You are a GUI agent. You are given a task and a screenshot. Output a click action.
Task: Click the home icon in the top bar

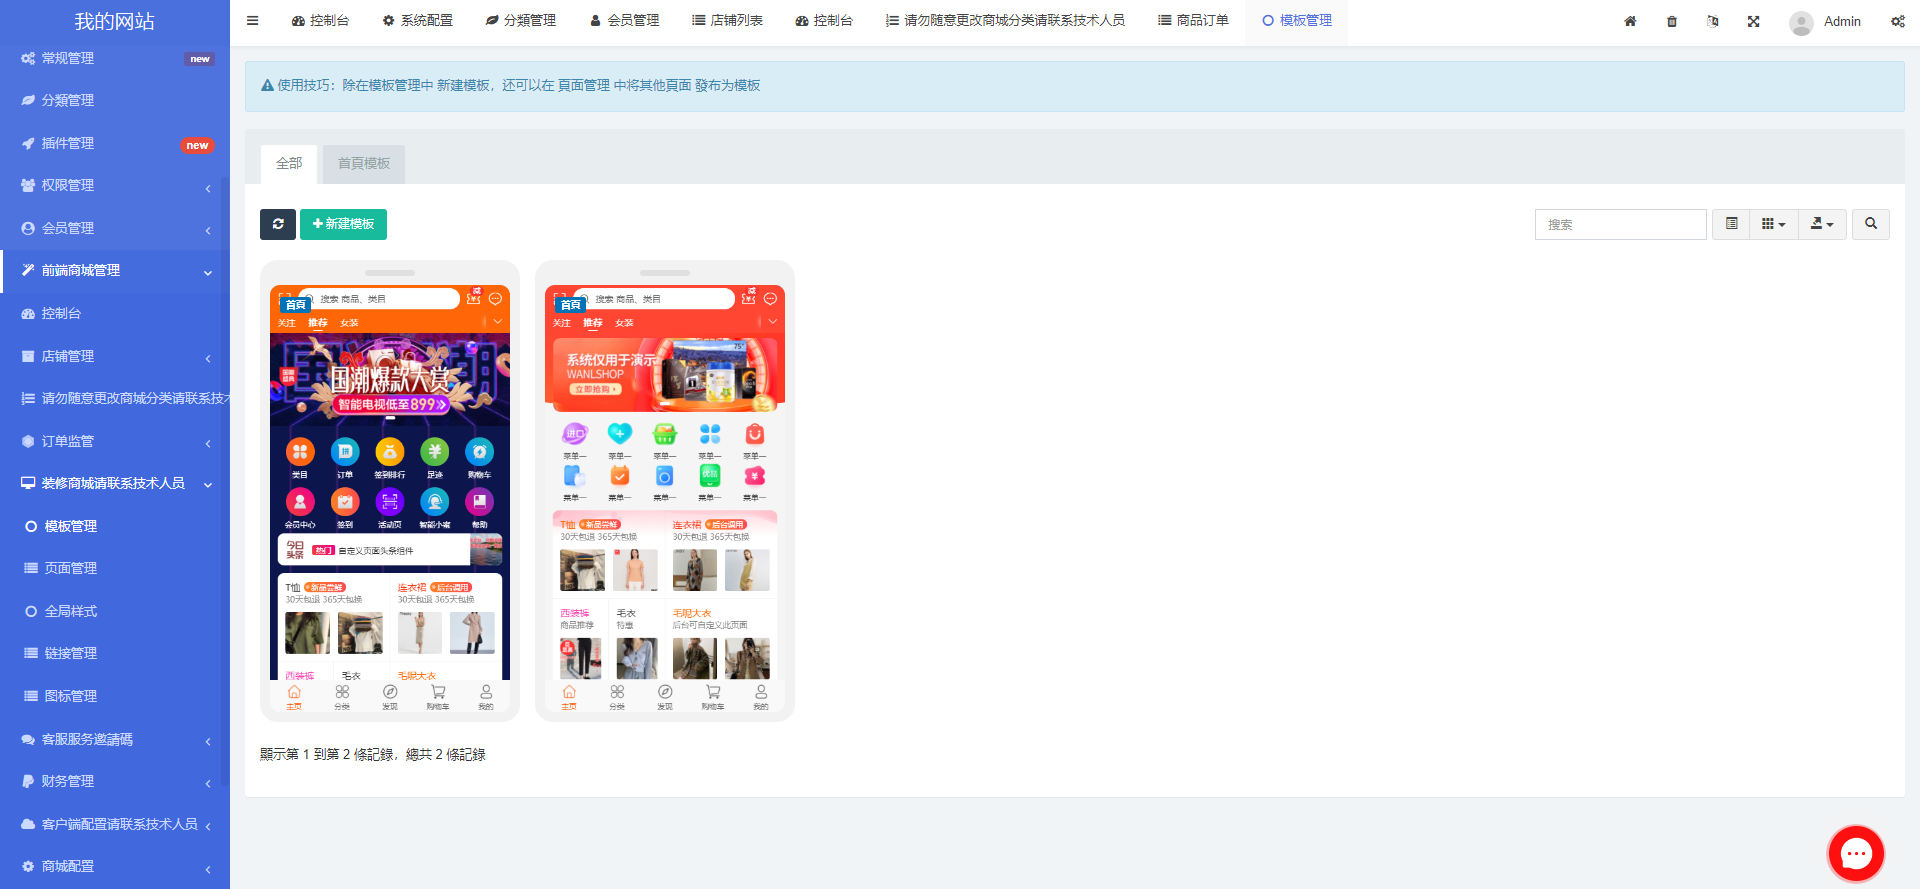click(x=1630, y=21)
